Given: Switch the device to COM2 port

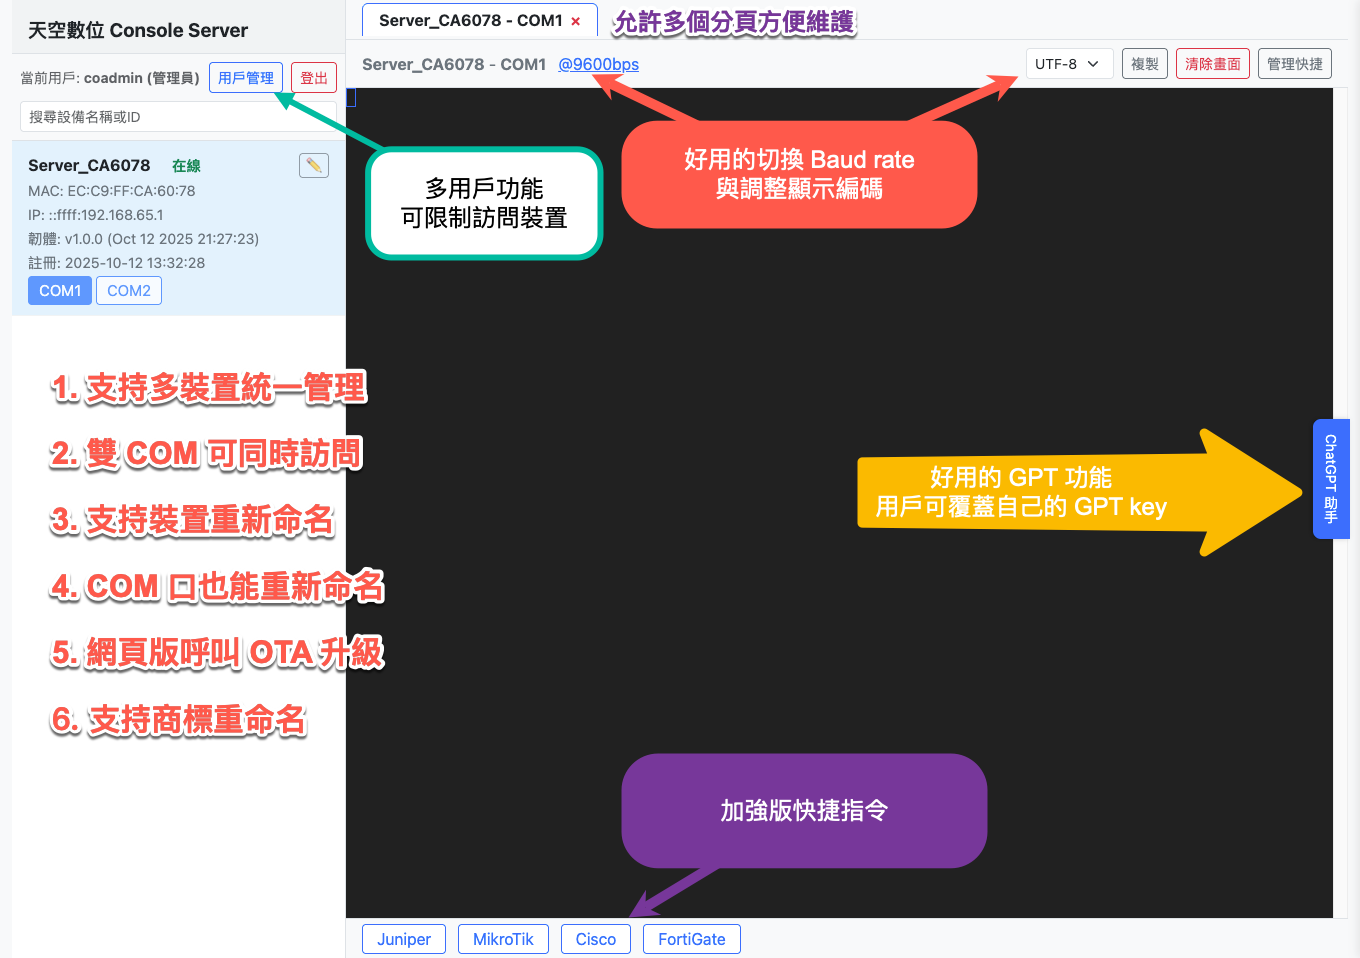Looking at the screenshot, I should pos(128,290).
